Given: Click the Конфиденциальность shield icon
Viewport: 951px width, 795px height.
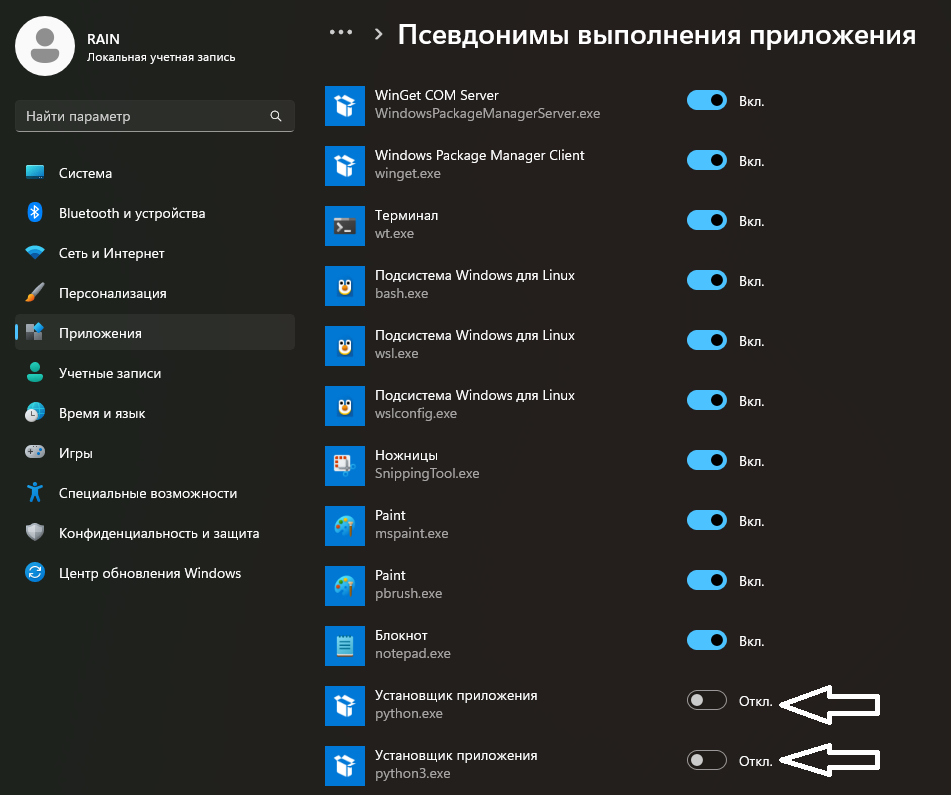Looking at the screenshot, I should coord(35,532).
